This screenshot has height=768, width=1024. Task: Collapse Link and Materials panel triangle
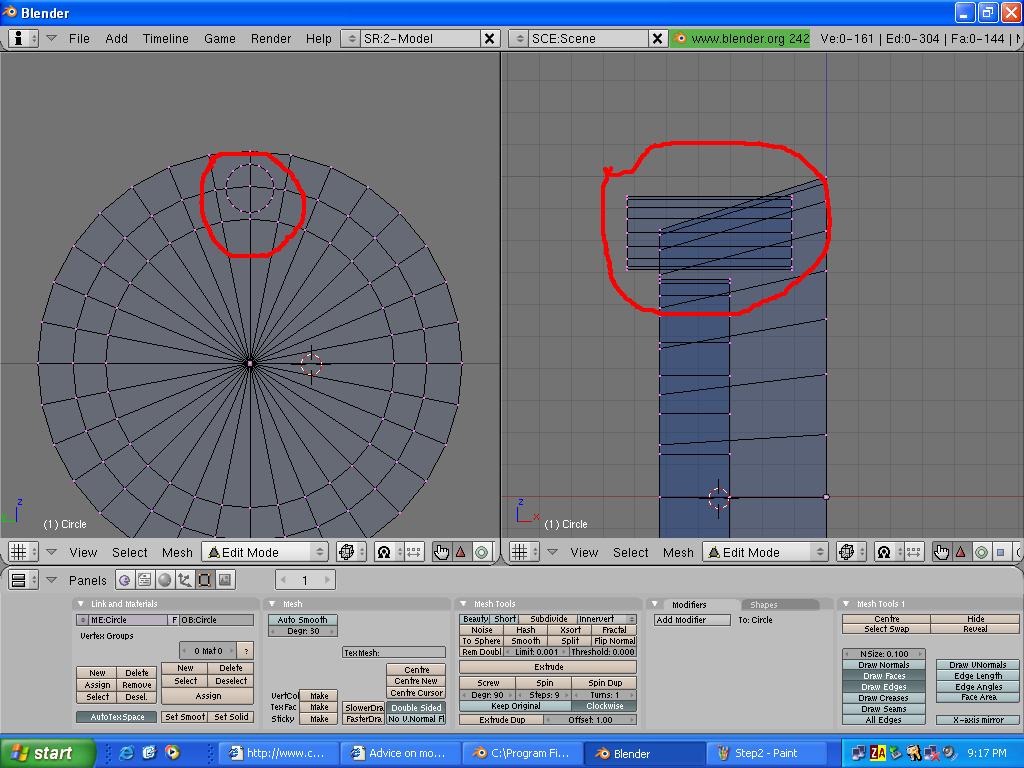[x=81, y=604]
